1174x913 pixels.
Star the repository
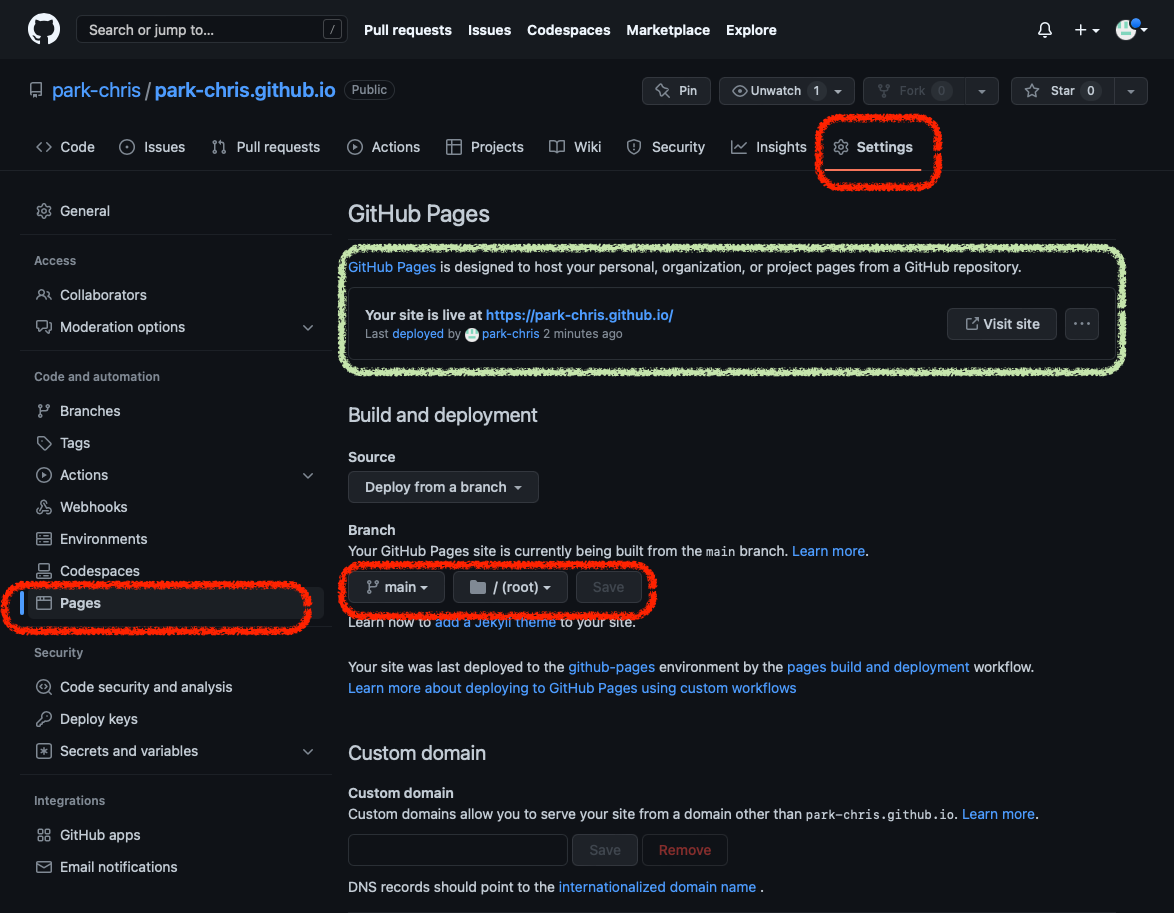click(x=1062, y=91)
